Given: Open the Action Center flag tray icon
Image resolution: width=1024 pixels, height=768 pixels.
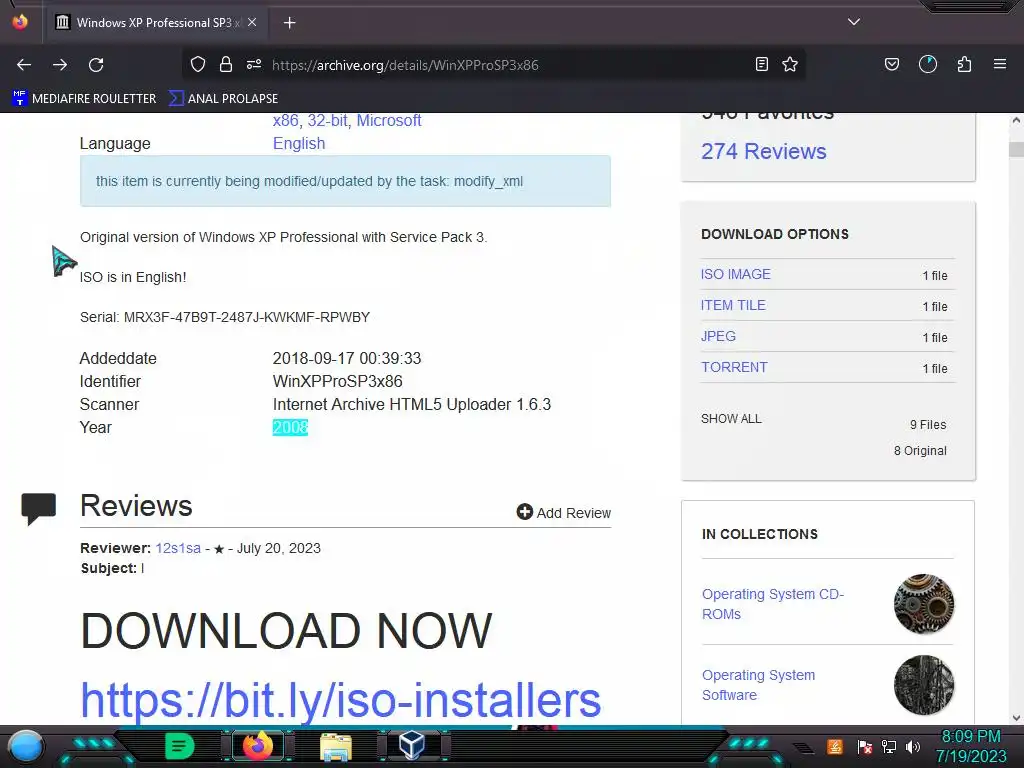Looking at the screenshot, I should (x=865, y=747).
